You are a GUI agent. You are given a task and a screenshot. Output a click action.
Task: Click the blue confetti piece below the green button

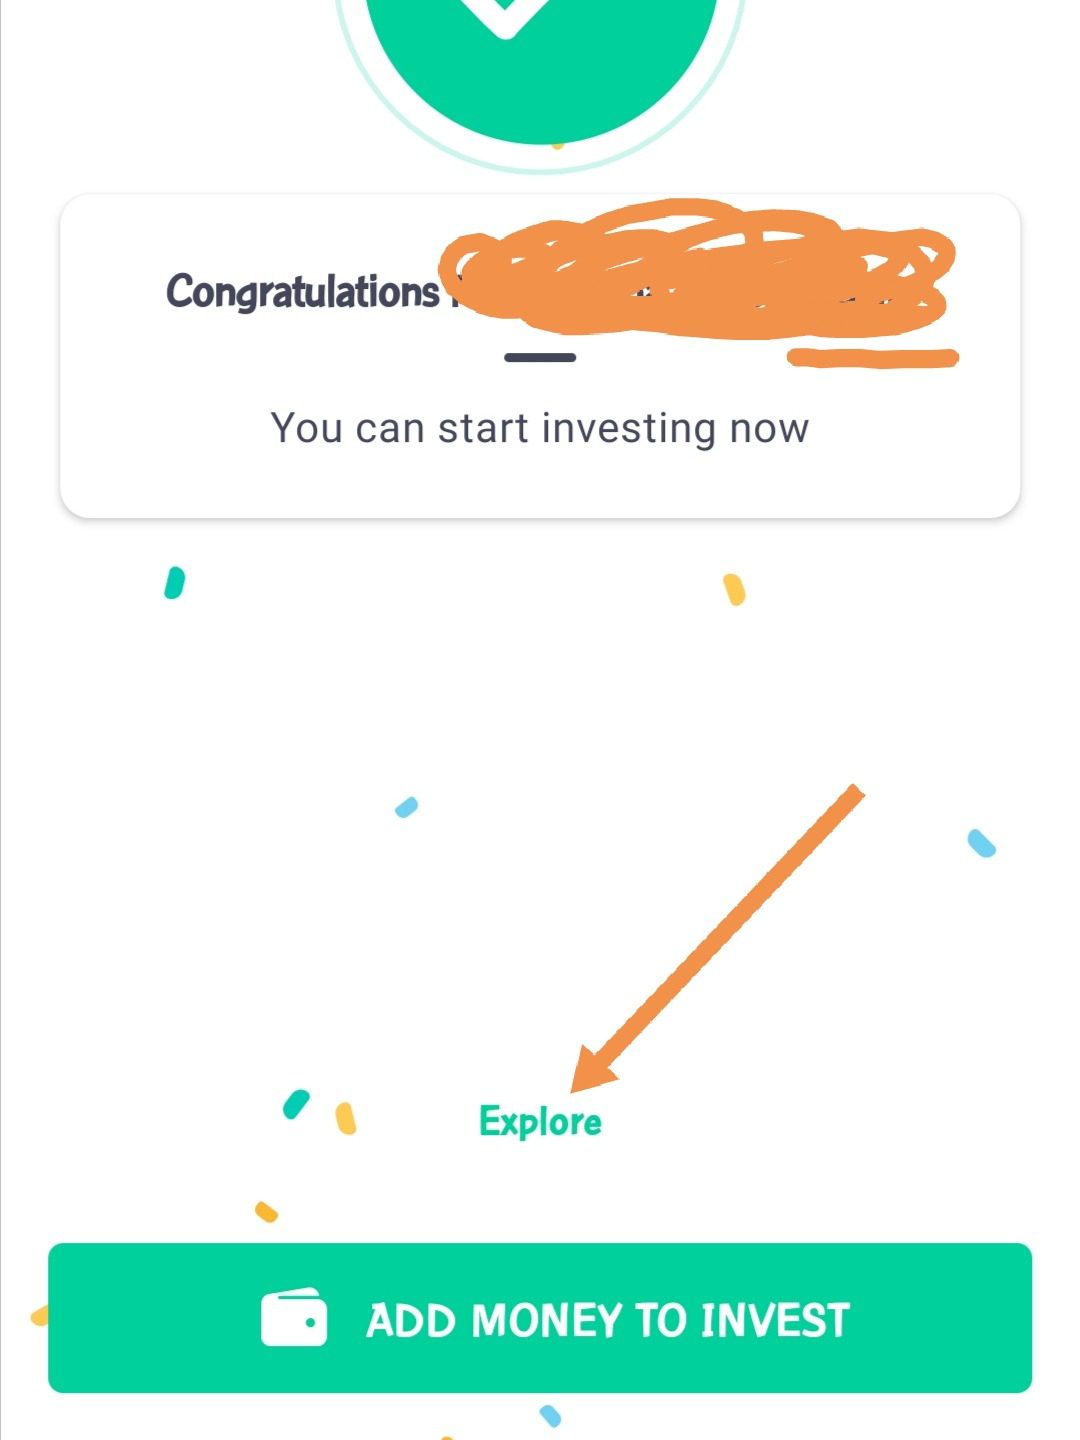550,1416
